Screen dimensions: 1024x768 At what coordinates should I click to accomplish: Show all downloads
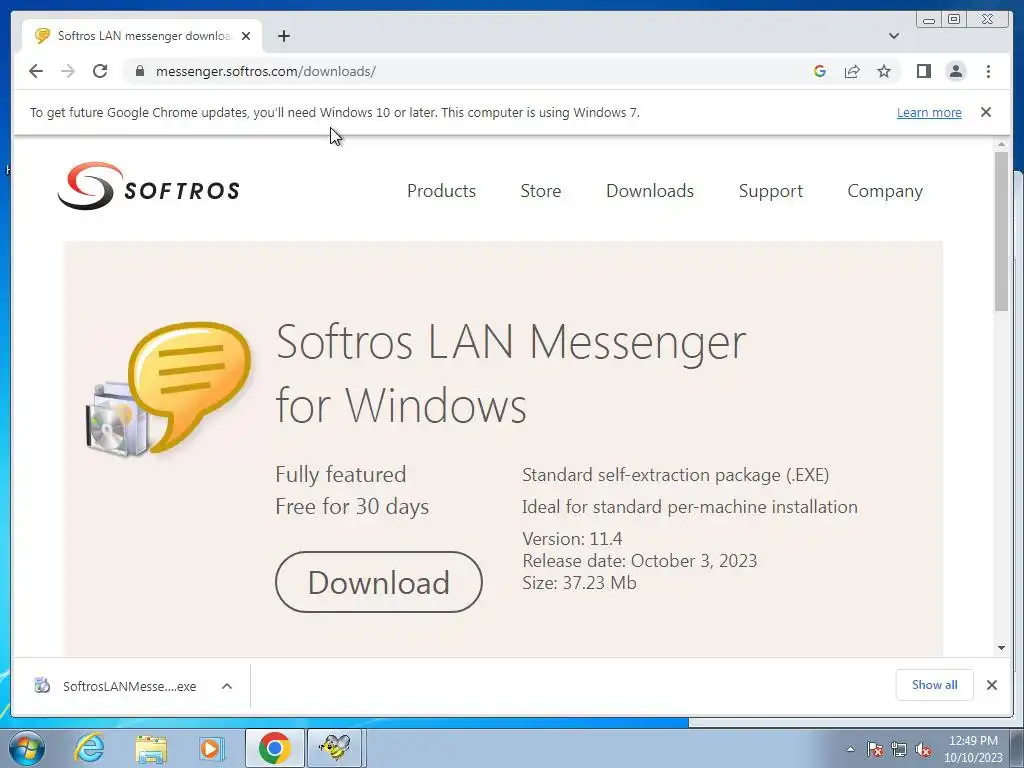(x=935, y=684)
